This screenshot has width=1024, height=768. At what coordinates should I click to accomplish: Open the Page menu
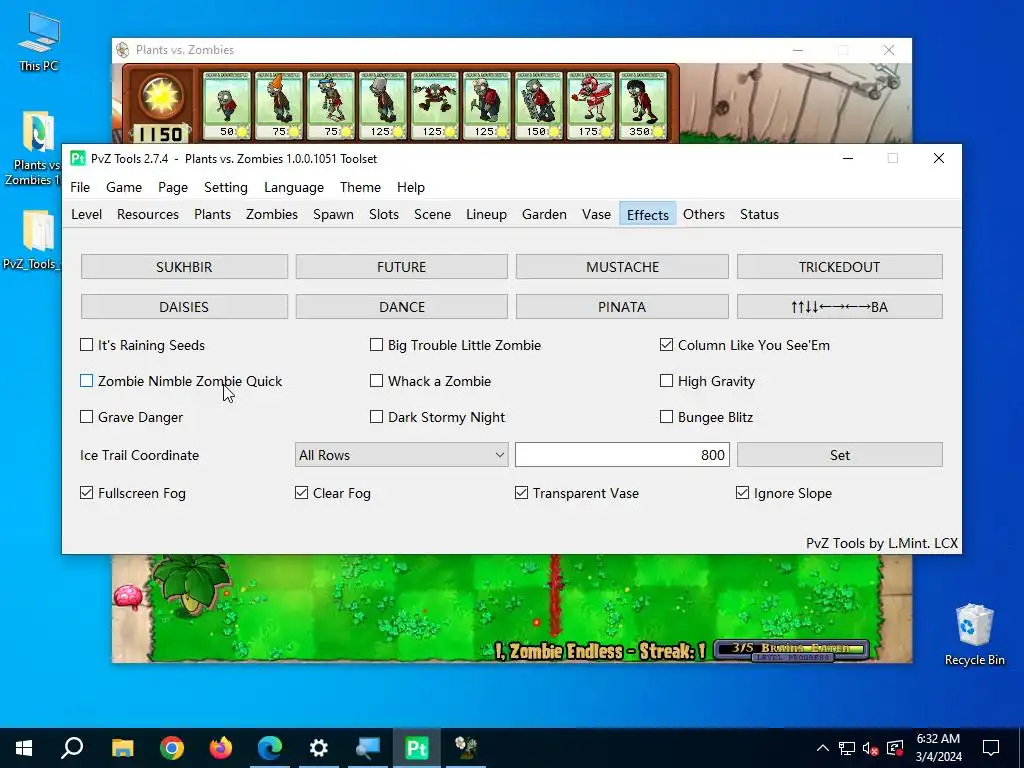[173, 187]
